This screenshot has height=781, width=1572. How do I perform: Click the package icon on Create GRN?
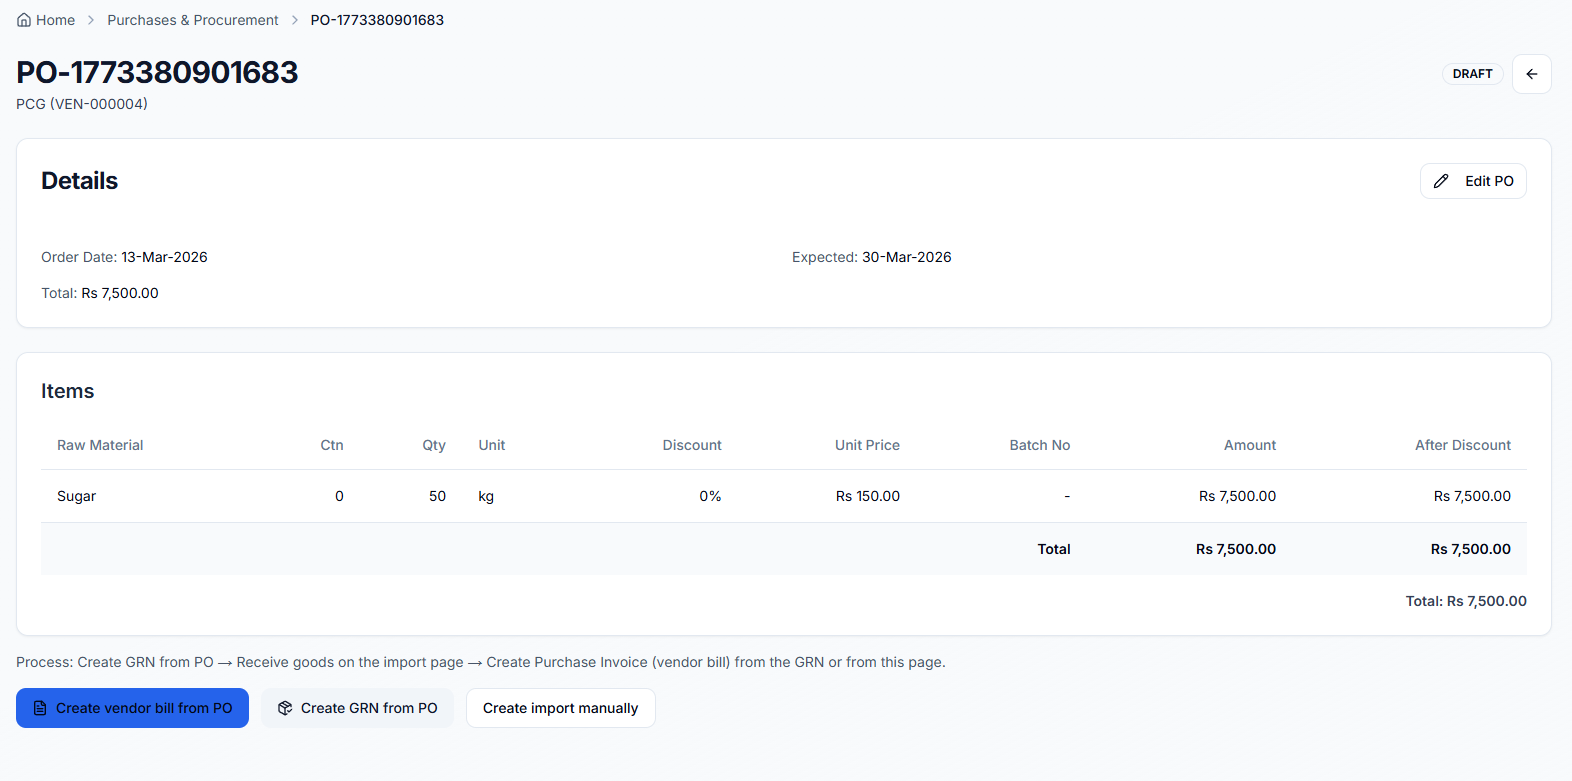[x=285, y=708]
